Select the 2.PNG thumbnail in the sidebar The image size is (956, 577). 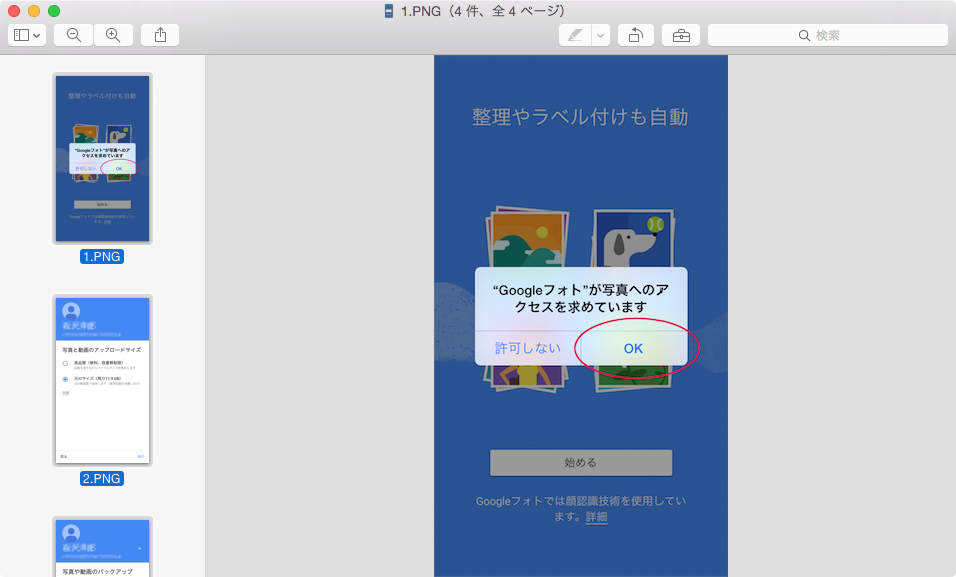point(102,381)
